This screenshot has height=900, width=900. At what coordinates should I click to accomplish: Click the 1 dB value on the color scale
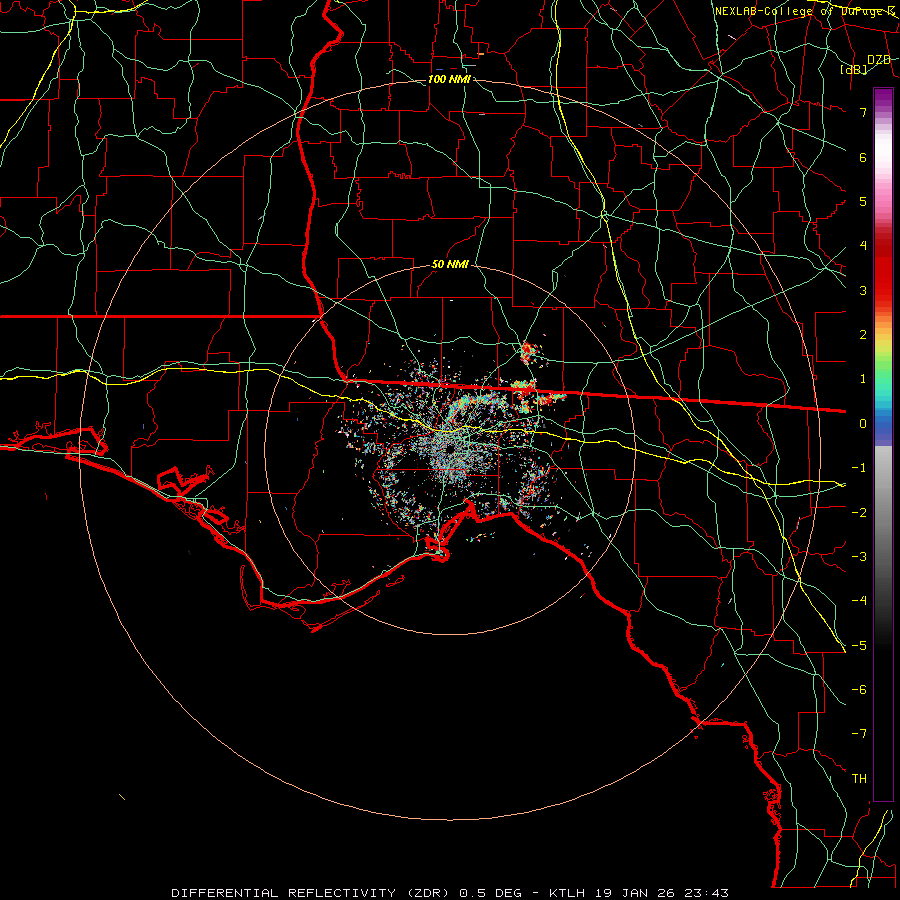(863, 379)
